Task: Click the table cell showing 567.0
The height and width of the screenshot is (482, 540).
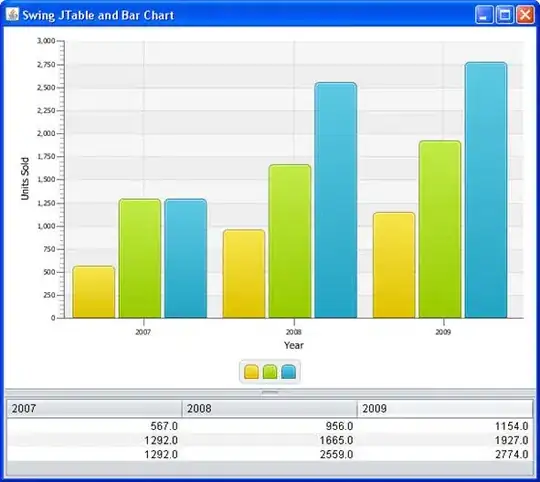Action: 94,426
